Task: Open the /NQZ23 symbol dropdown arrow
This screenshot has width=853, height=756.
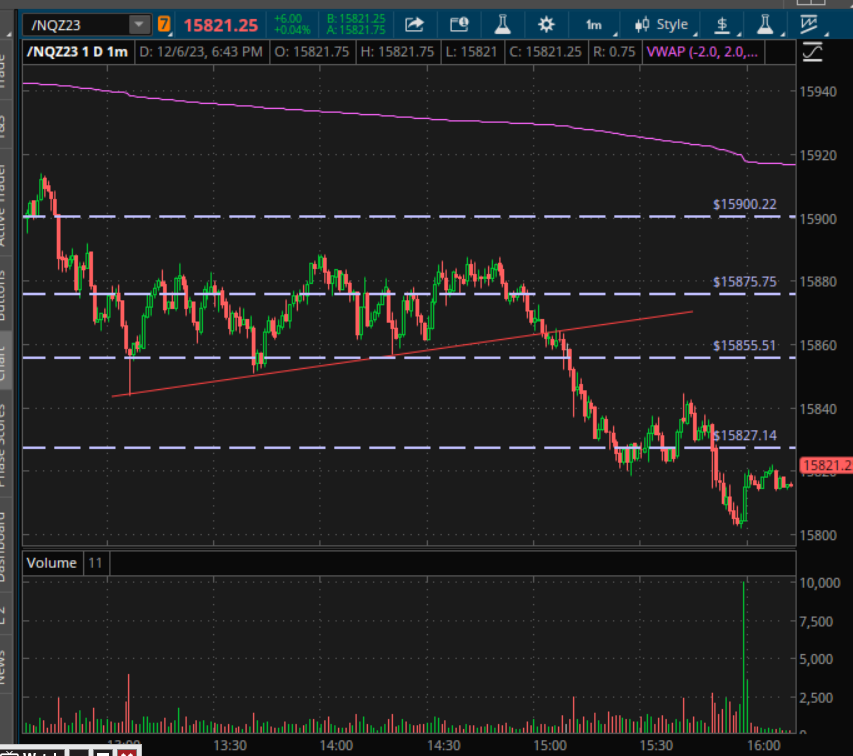Action: click(x=138, y=24)
